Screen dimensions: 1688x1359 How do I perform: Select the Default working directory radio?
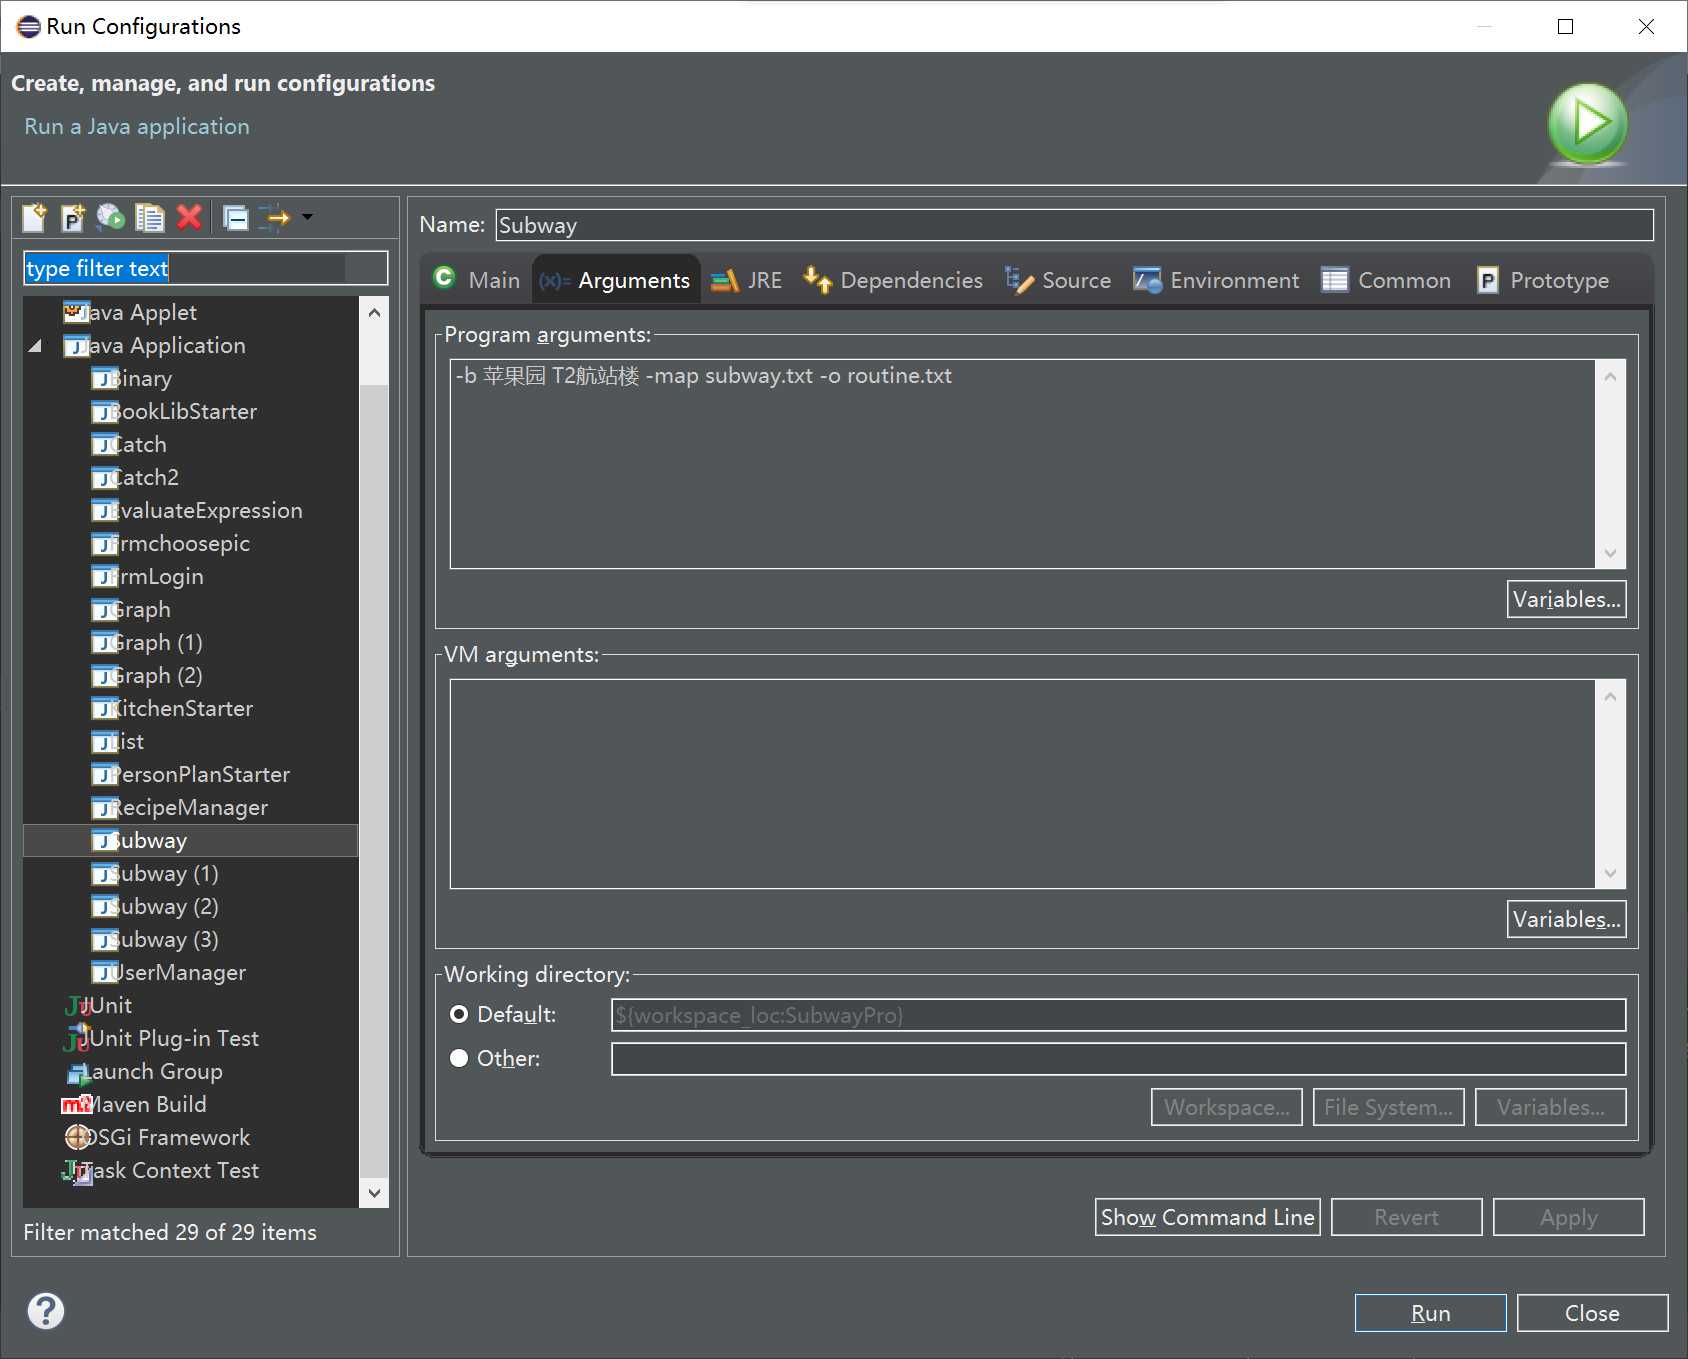point(459,1015)
